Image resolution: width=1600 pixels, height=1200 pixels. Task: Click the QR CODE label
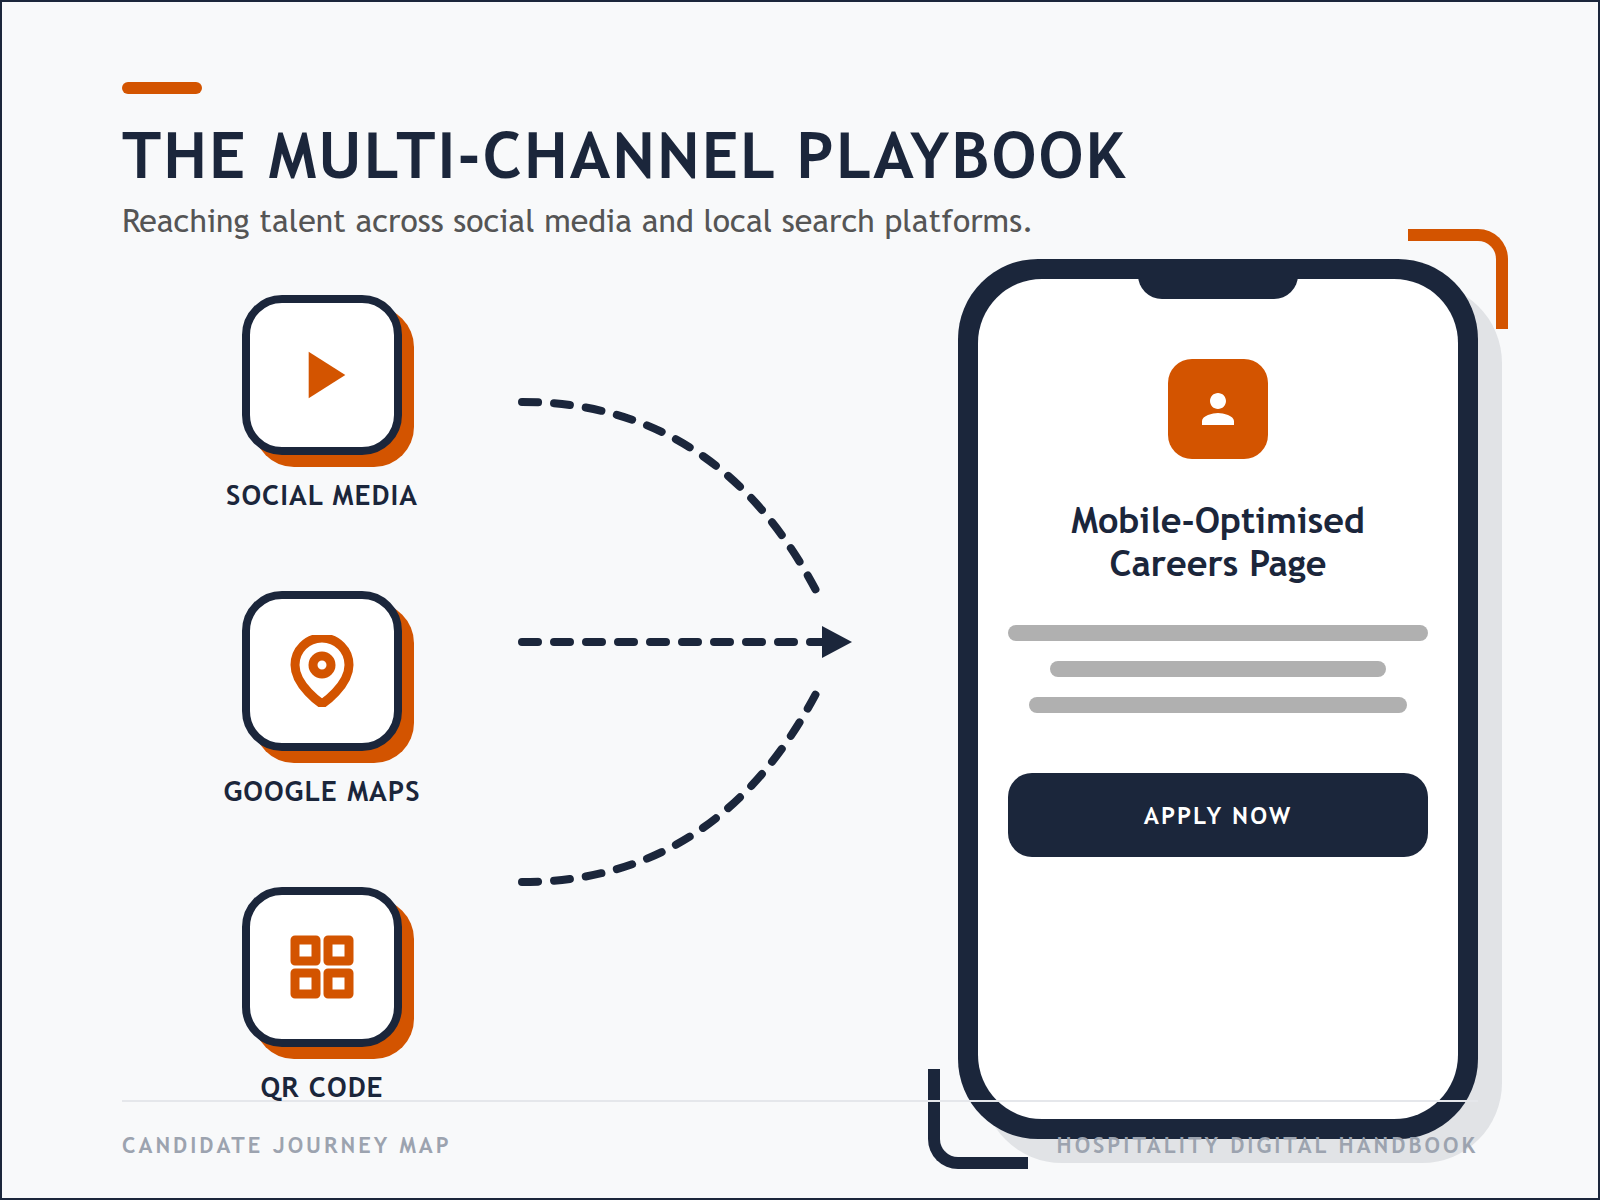(x=322, y=1087)
